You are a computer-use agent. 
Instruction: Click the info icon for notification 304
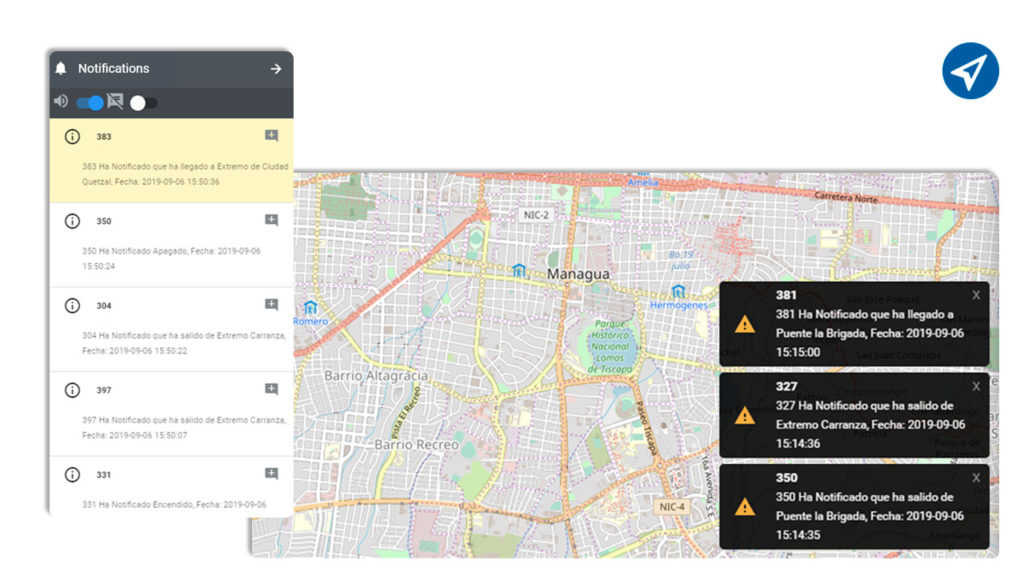tap(72, 306)
